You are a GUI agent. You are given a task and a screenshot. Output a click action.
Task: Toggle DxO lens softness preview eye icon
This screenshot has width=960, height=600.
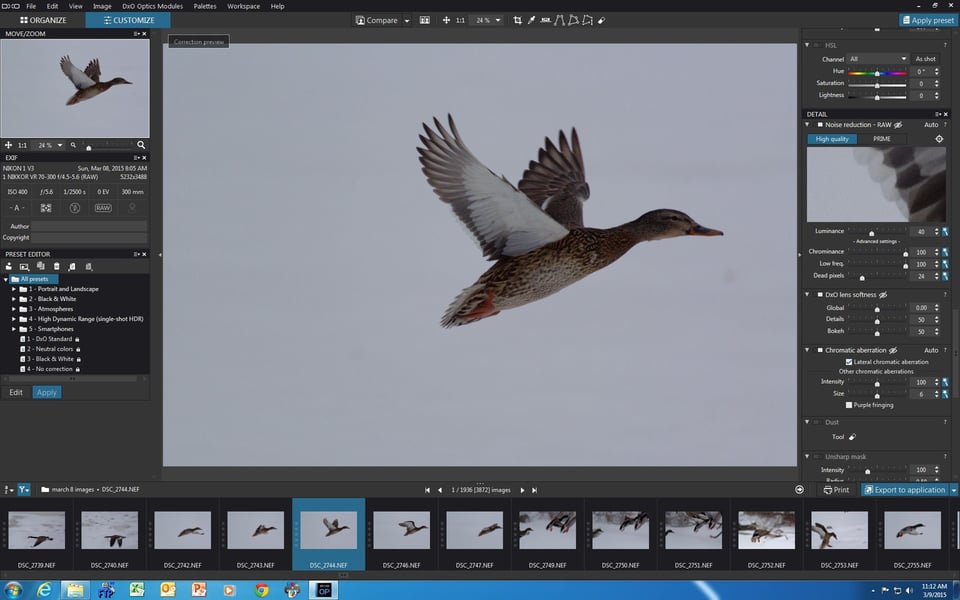[883, 295]
